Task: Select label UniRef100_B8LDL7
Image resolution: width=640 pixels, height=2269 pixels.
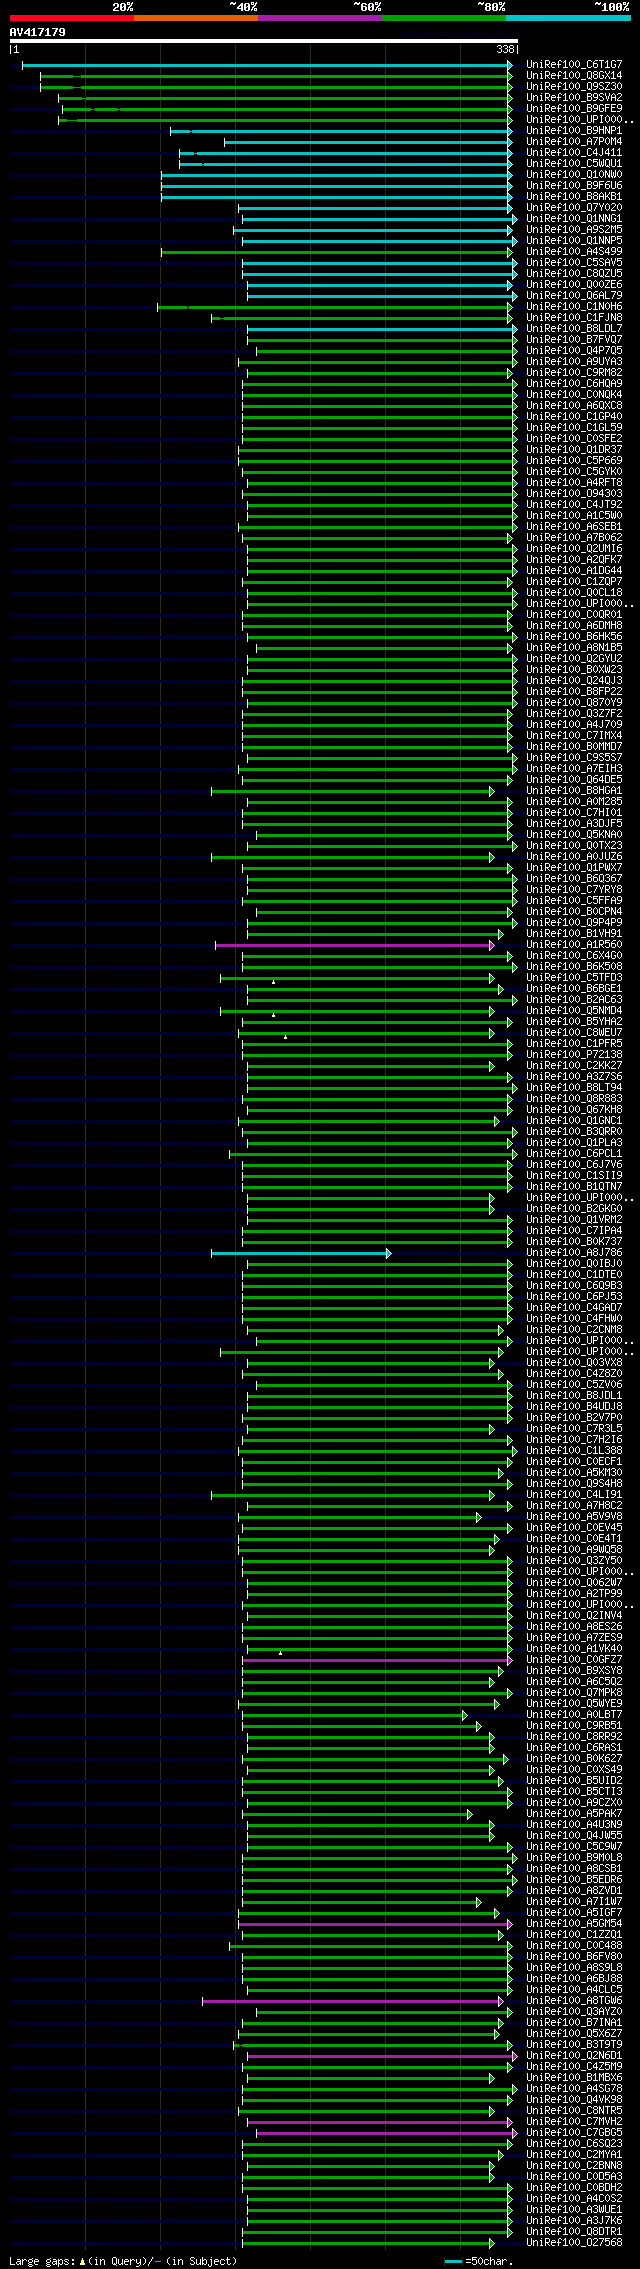Action: [573, 329]
